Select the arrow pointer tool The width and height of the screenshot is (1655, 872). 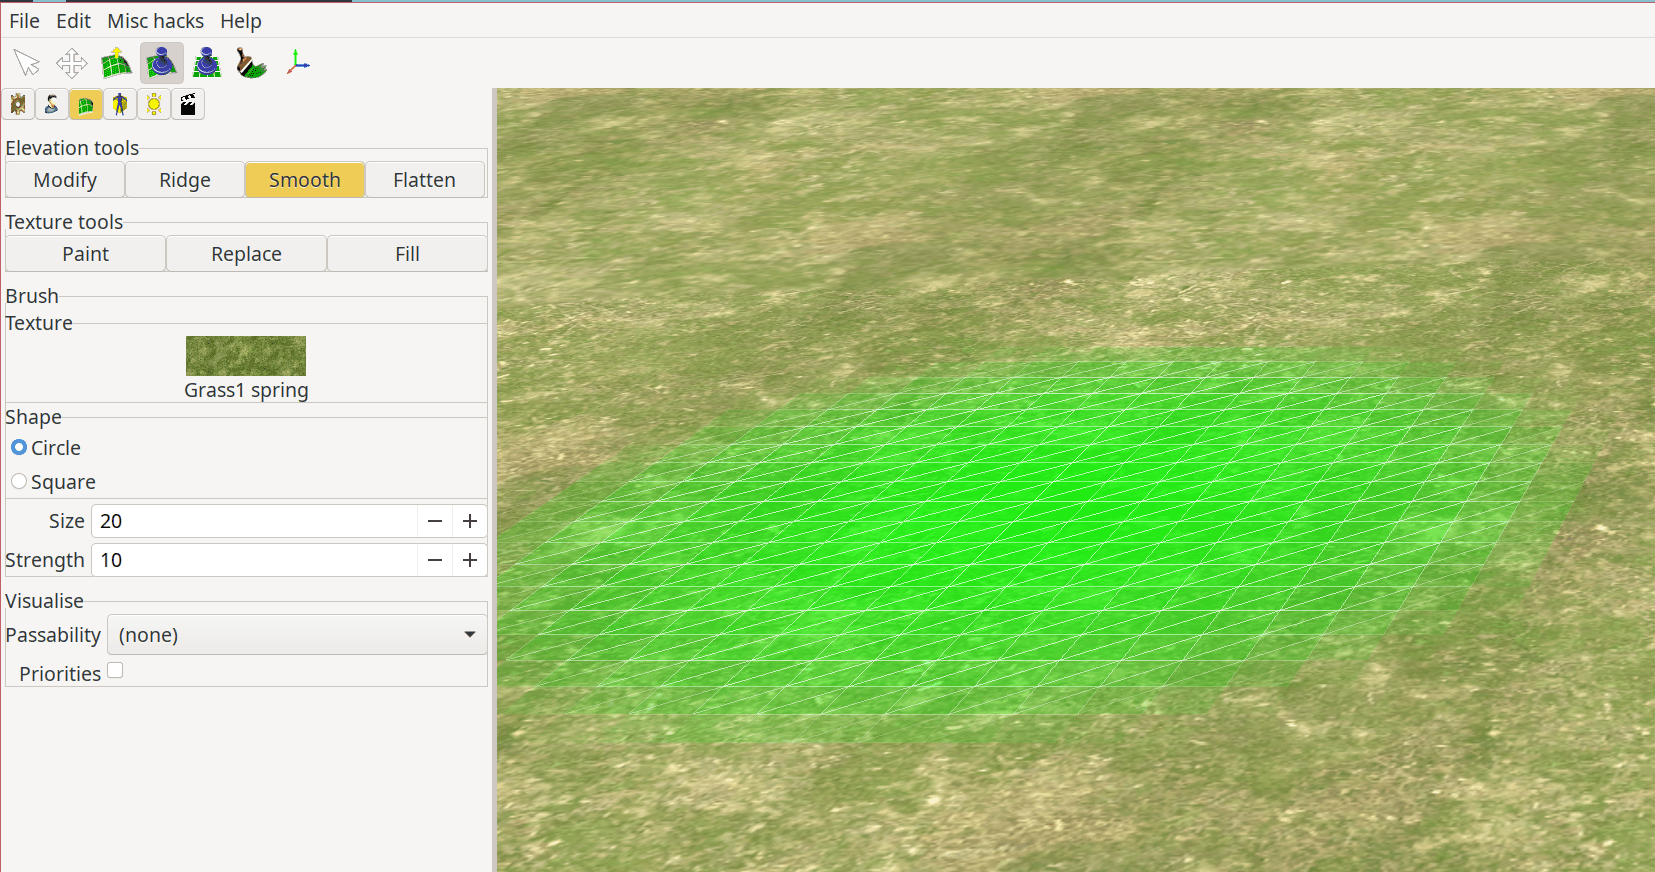click(27, 63)
